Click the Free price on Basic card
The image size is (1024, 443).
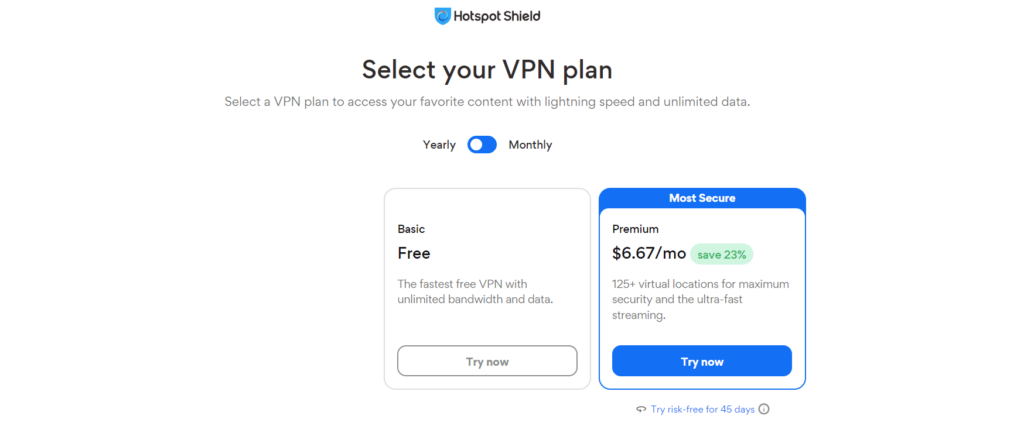click(x=414, y=254)
